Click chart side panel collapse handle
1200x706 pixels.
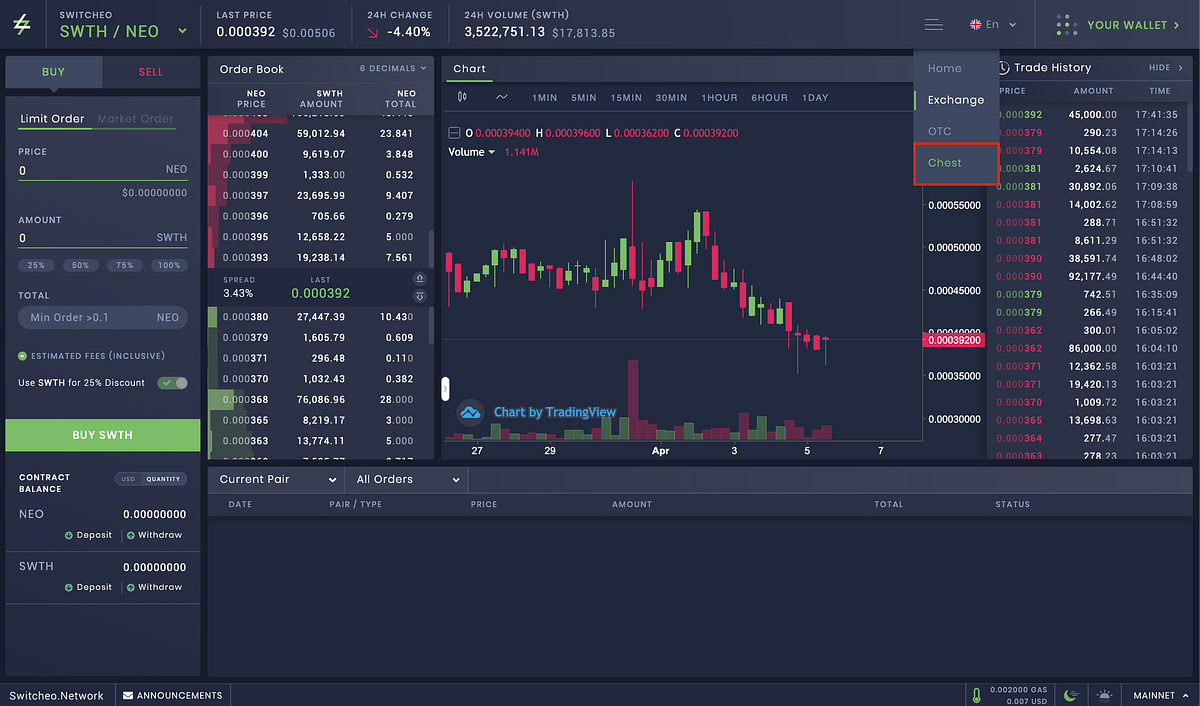coord(445,387)
